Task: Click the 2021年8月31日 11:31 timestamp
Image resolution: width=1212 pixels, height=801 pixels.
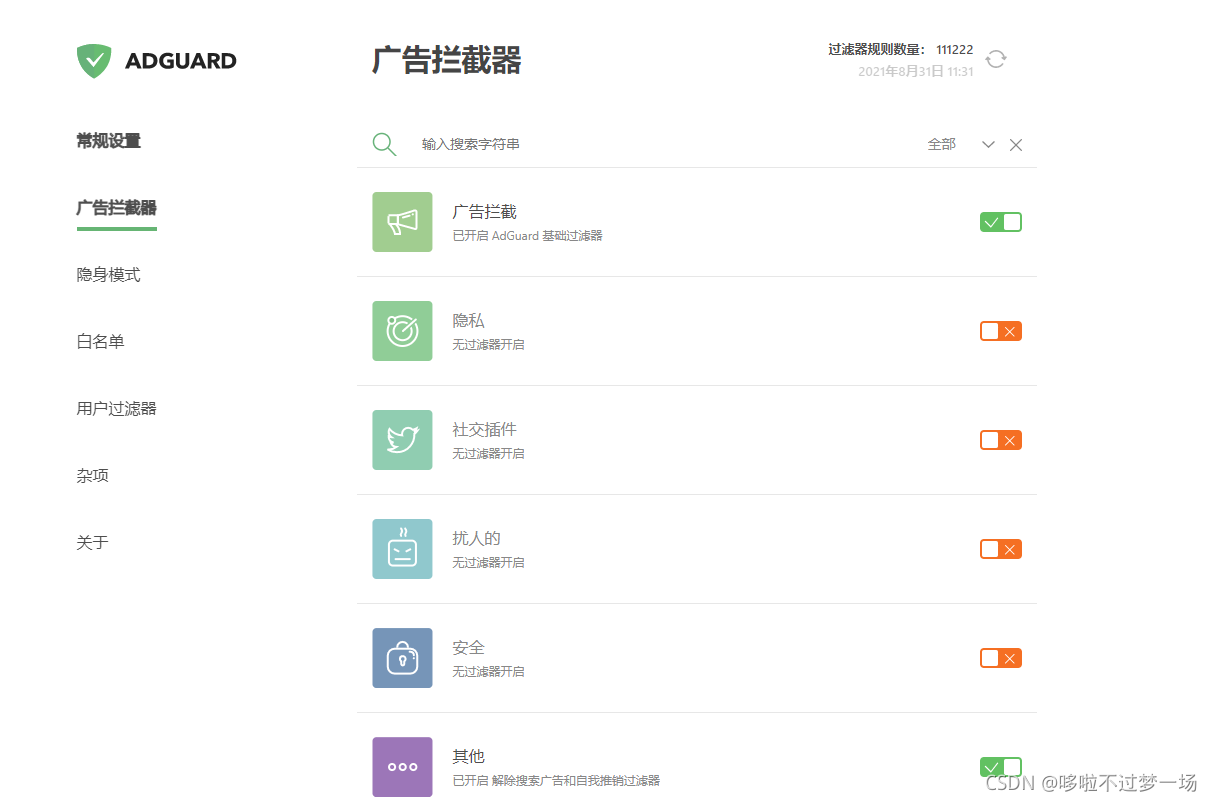Action: 916,72
